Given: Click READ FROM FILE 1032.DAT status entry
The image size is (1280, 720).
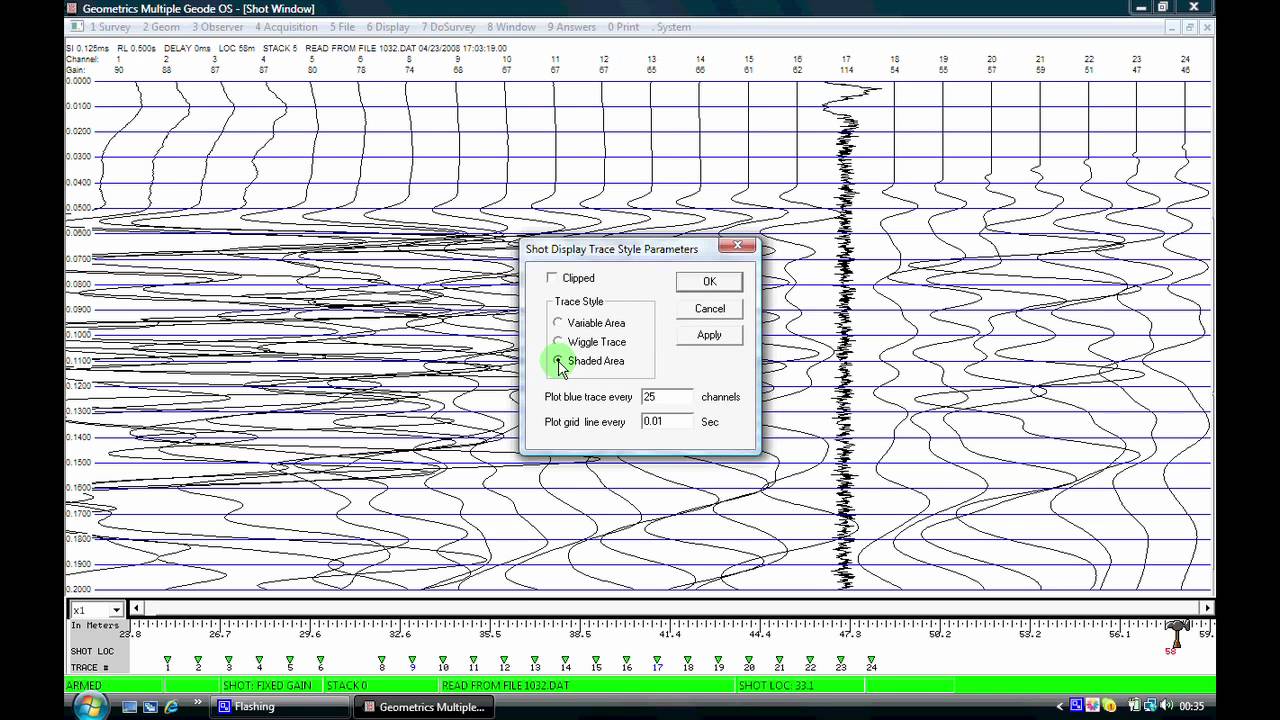Looking at the screenshot, I should [x=586, y=685].
